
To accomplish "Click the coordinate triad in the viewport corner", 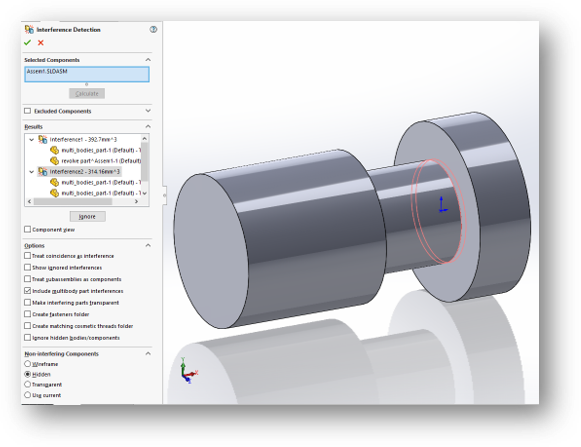I will pos(189,371).
